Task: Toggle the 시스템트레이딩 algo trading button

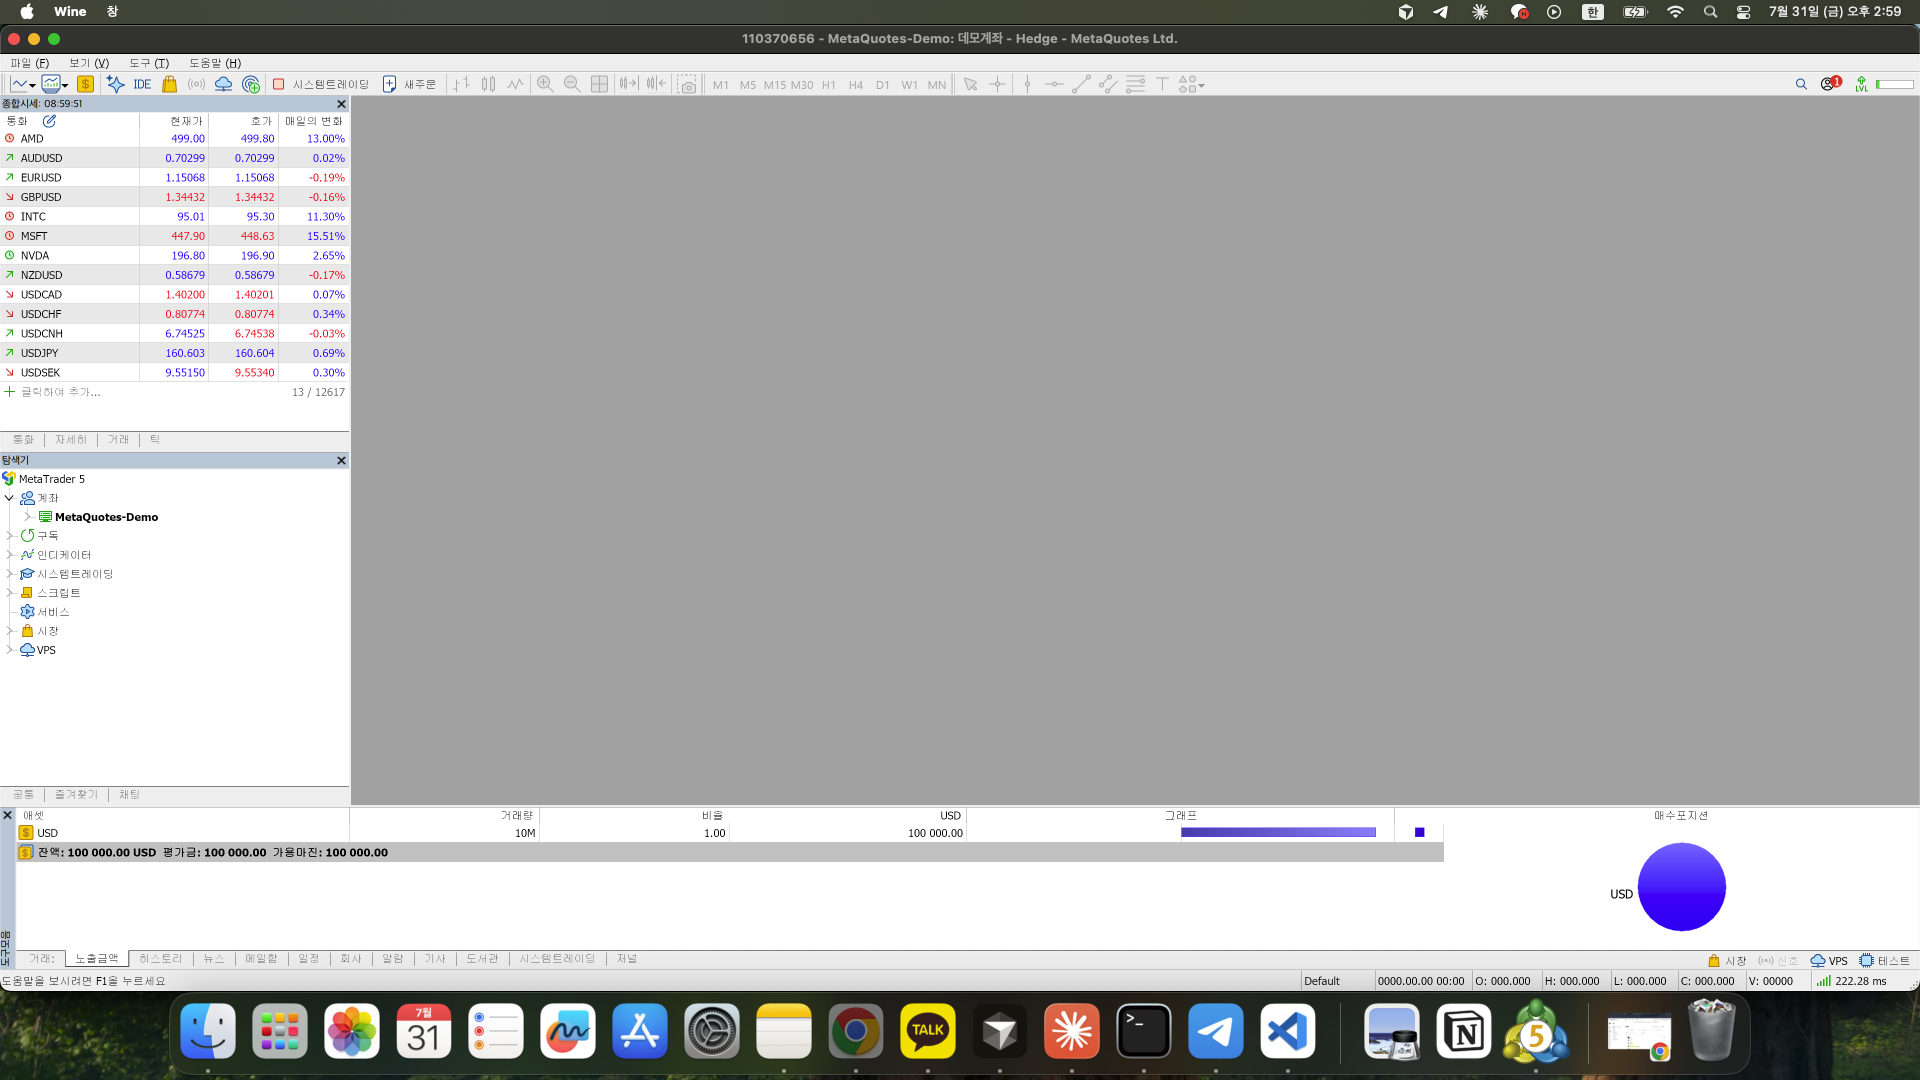Action: coord(321,85)
